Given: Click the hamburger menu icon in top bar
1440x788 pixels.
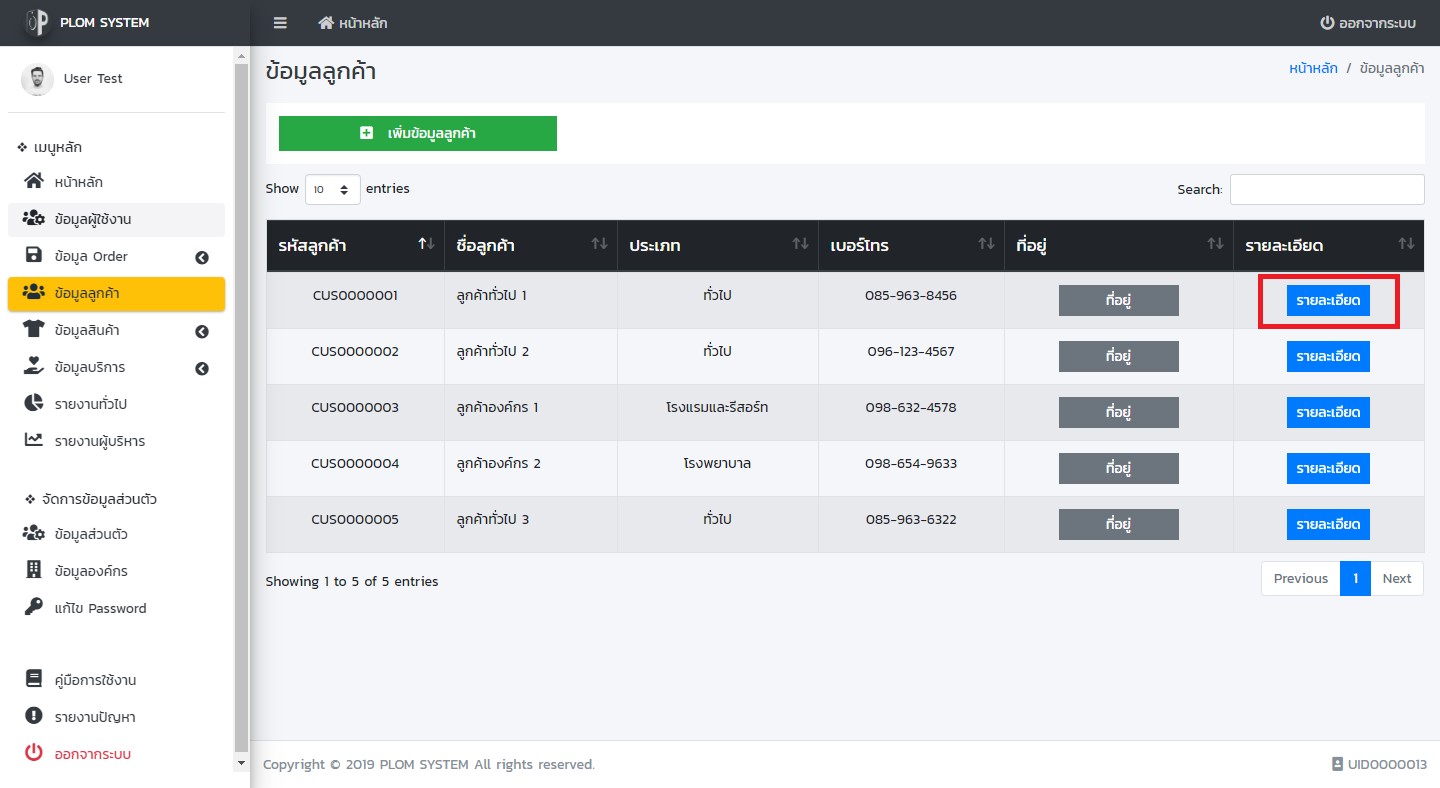Looking at the screenshot, I should [x=280, y=23].
